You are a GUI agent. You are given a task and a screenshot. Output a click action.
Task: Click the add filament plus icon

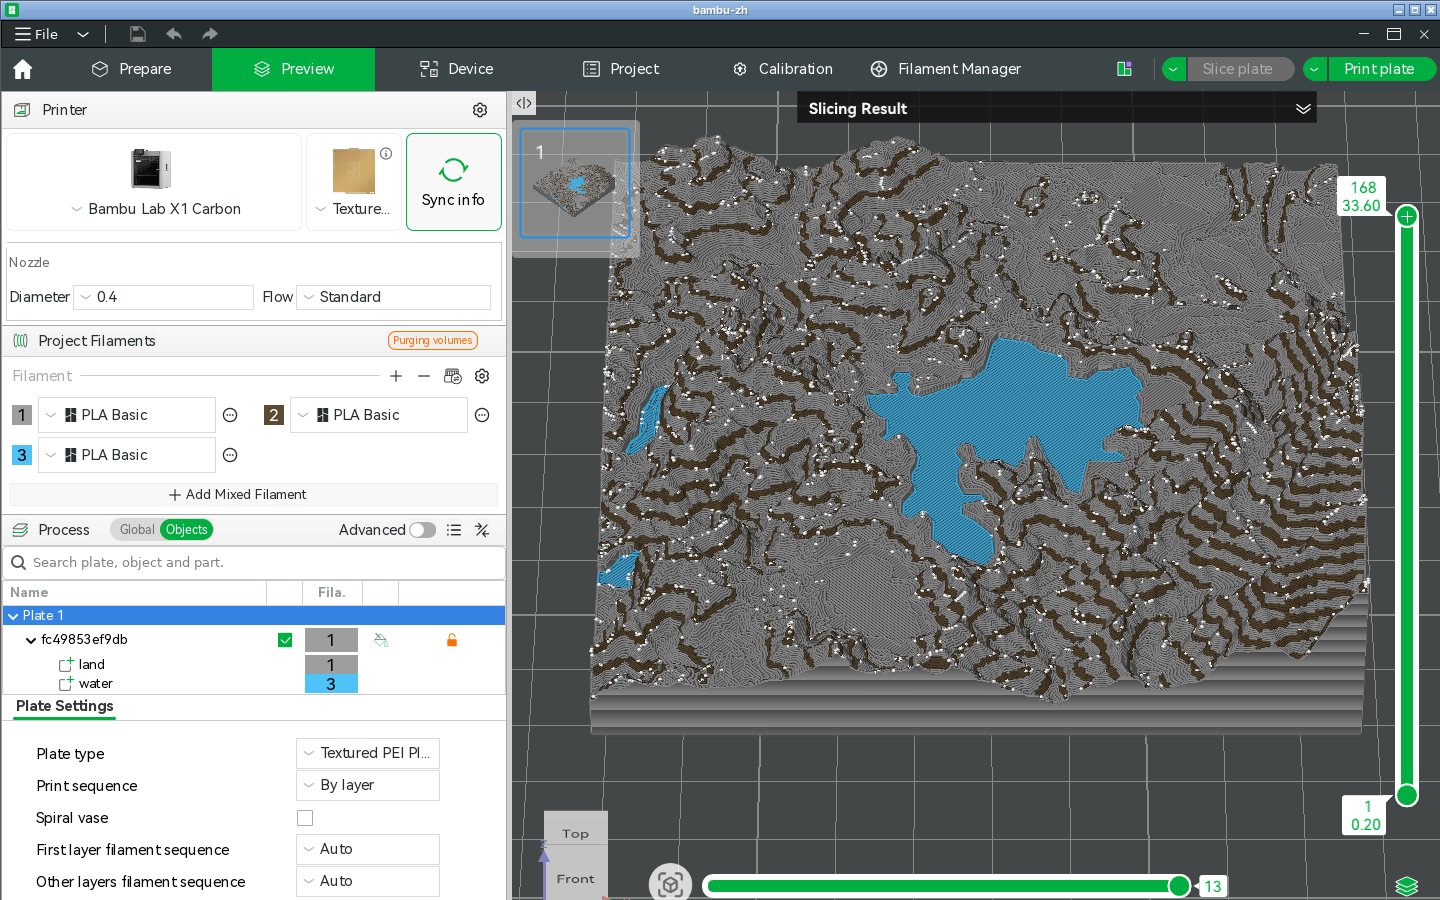click(x=396, y=376)
